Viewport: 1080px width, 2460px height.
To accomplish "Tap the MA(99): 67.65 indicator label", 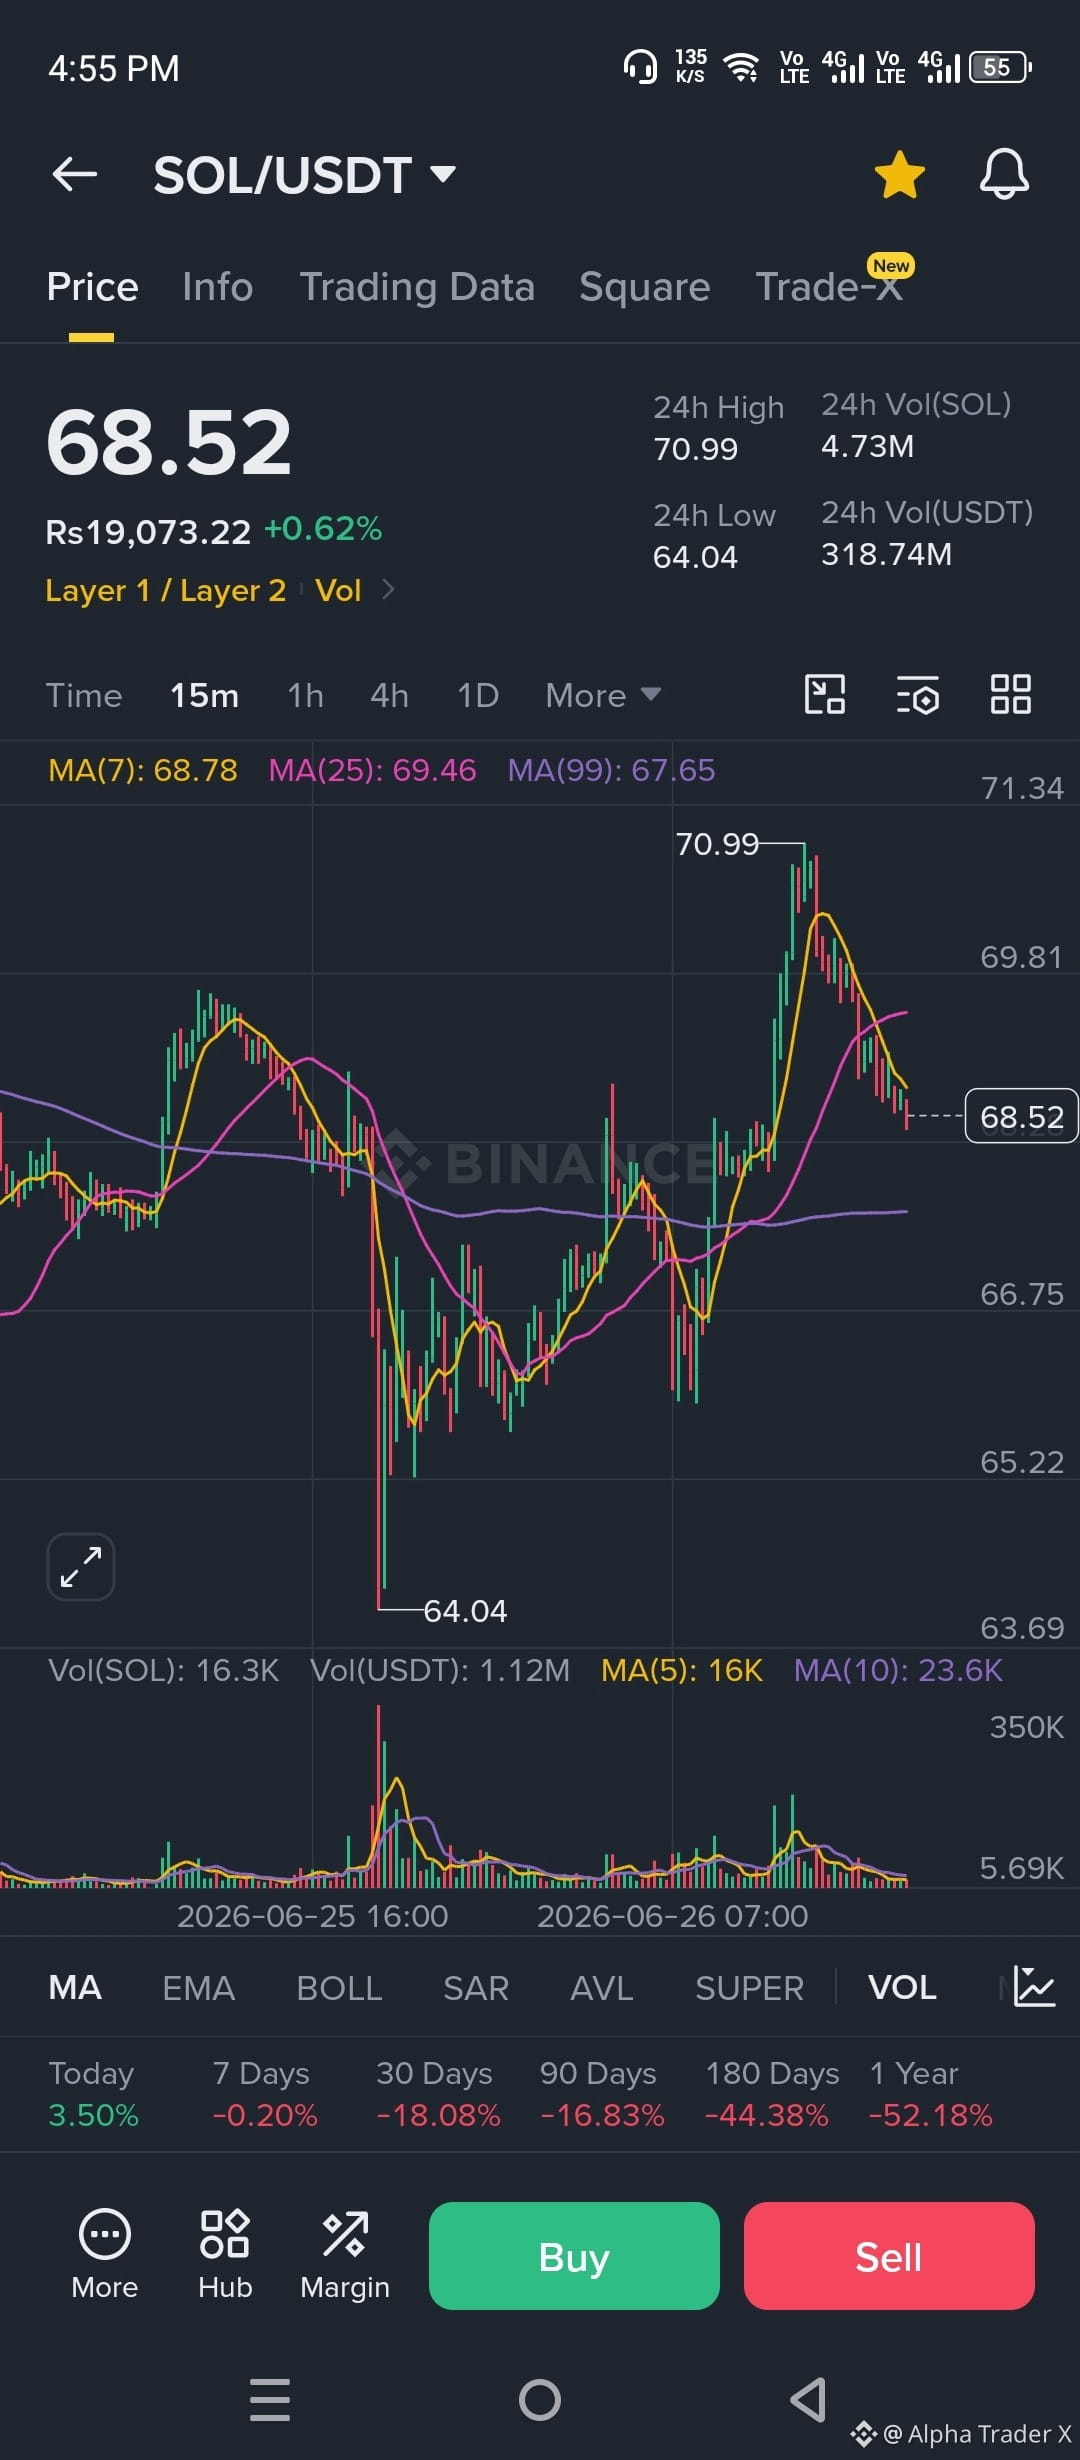I will 611,770.
